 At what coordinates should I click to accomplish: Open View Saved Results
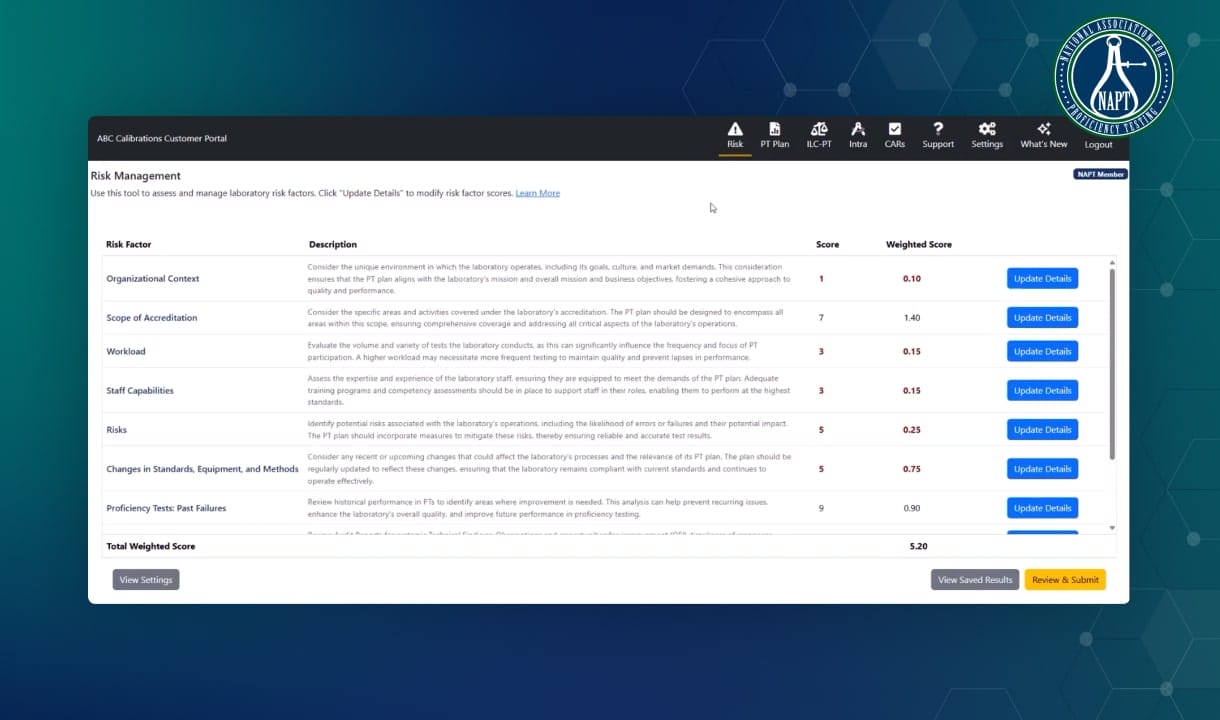tap(975, 580)
